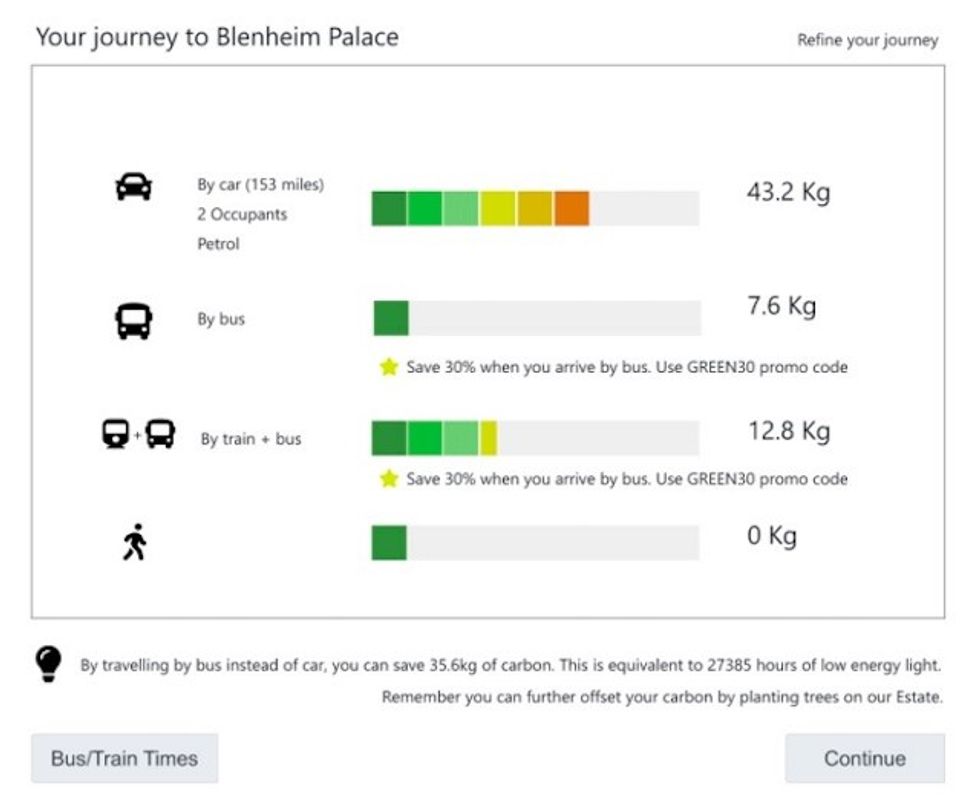Click the car transport icon
The image size is (980, 807).
(134, 187)
